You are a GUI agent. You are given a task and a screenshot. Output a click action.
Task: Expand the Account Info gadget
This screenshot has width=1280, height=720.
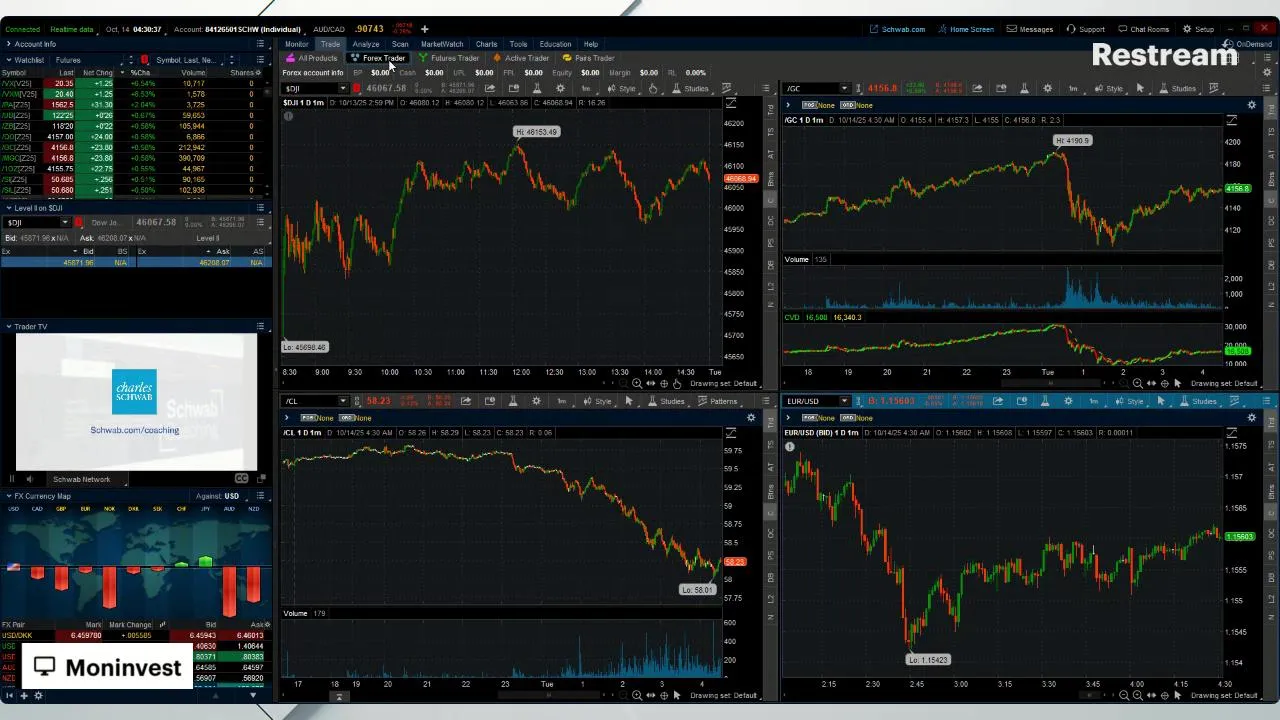8,44
